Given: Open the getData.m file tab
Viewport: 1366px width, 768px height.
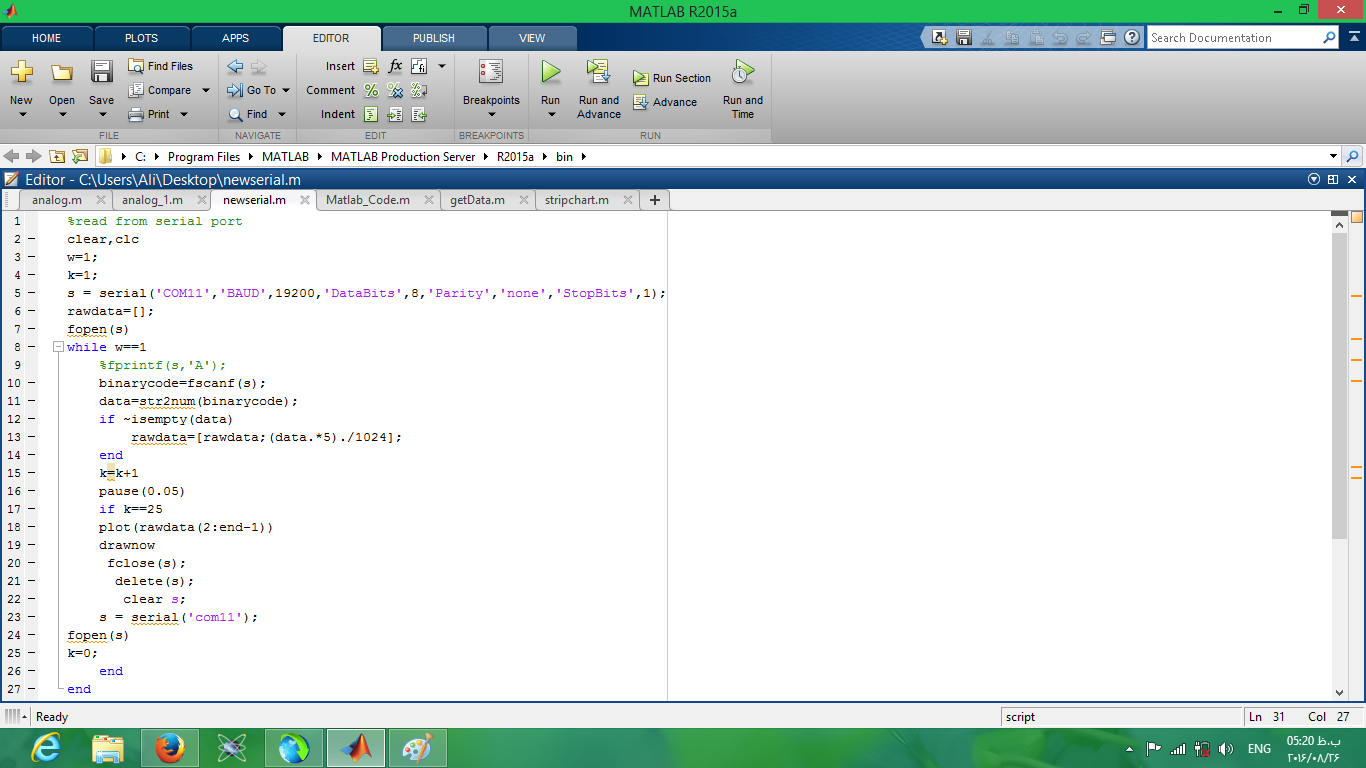Looking at the screenshot, I should tap(477, 200).
